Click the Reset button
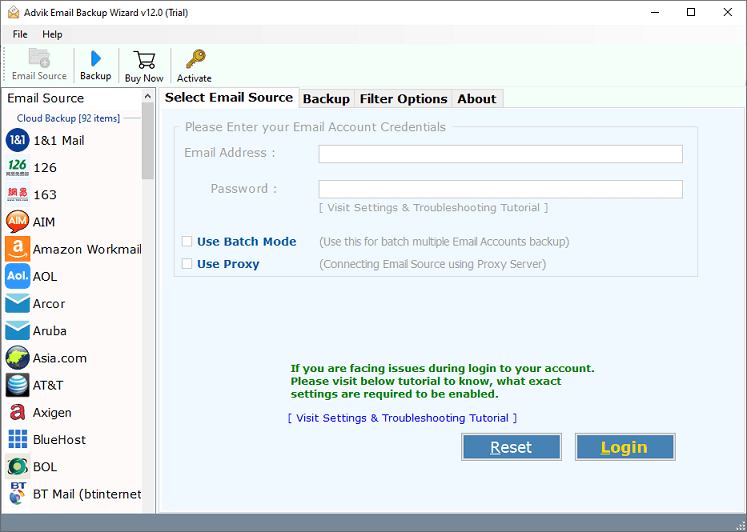The image size is (747, 532). [x=511, y=447]
